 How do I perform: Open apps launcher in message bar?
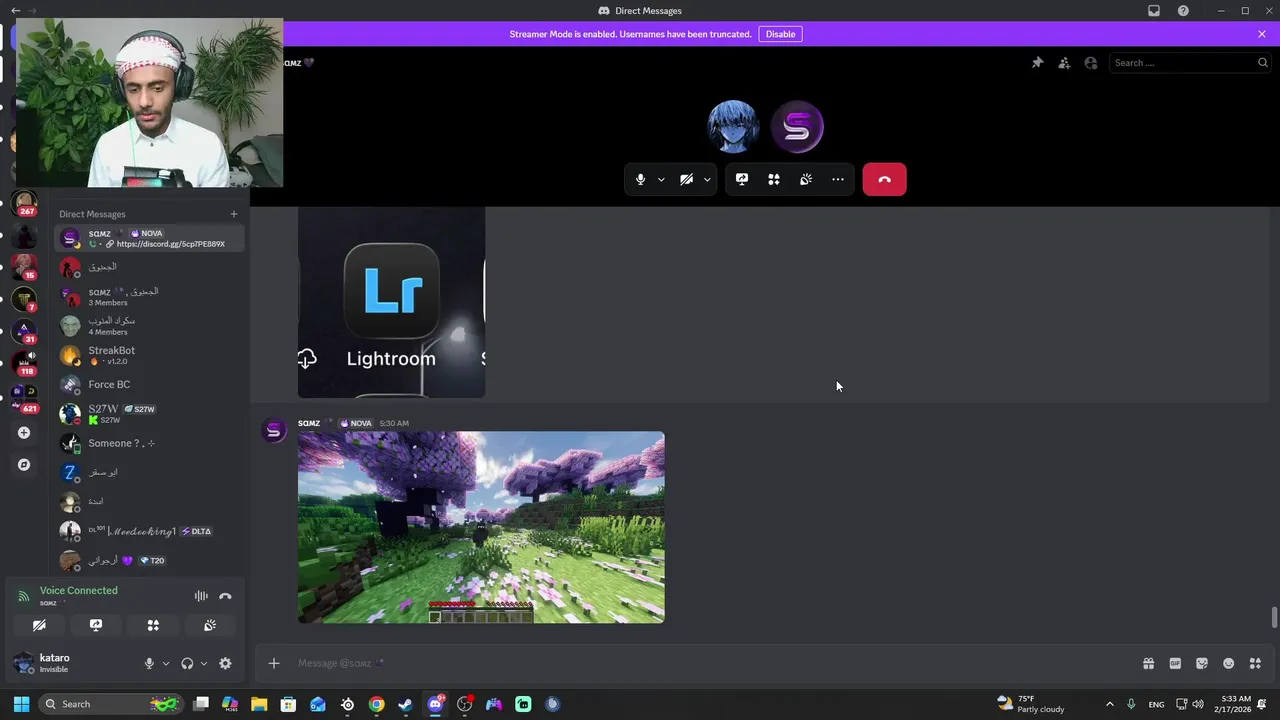pyautogui.click(x=1255, y=663)
